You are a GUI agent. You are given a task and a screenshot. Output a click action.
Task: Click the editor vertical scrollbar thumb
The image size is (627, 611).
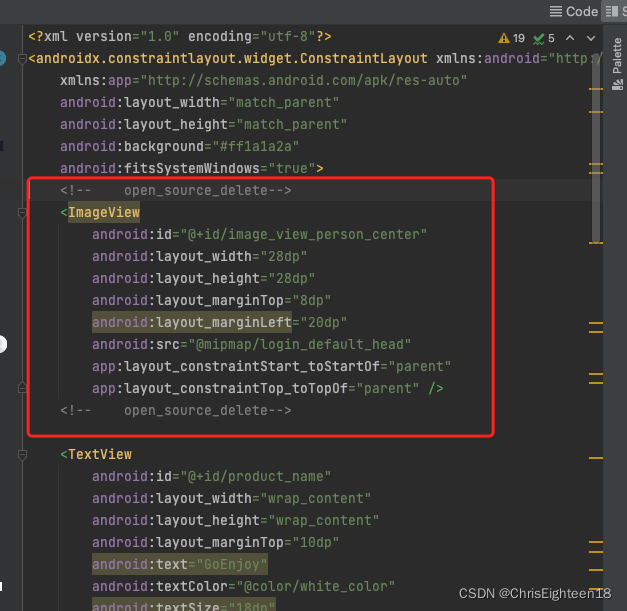[x=595, y=148]
